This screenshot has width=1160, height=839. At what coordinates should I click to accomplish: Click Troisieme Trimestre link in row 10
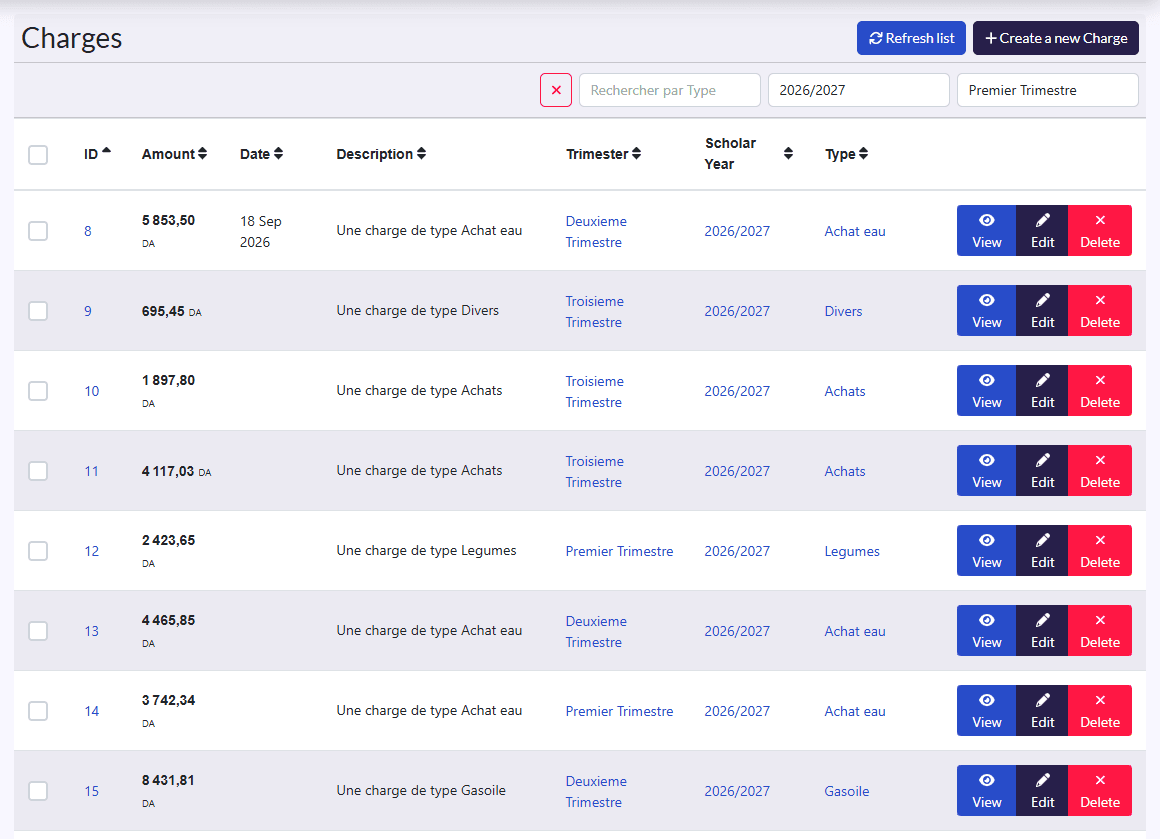point(595,391)
